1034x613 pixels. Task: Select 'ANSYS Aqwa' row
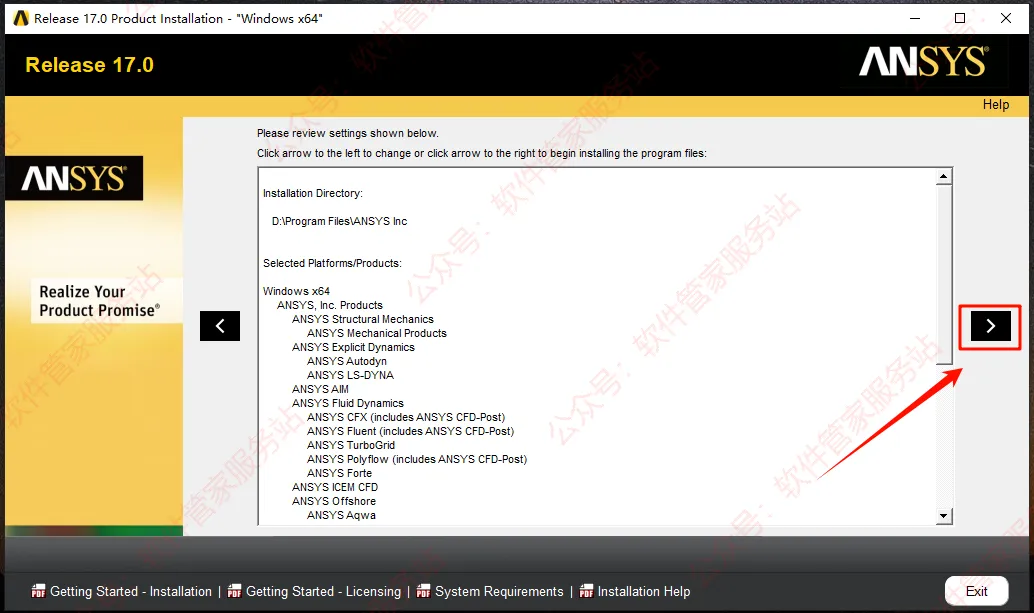click(341, 515)
